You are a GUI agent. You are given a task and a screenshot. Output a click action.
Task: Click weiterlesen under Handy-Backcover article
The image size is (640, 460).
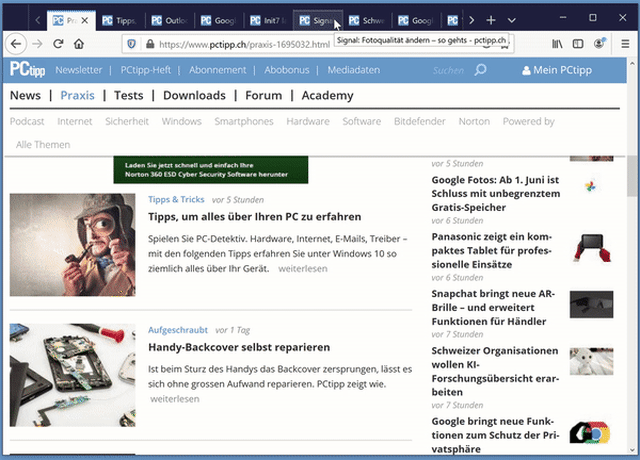[x=175, y=398]
